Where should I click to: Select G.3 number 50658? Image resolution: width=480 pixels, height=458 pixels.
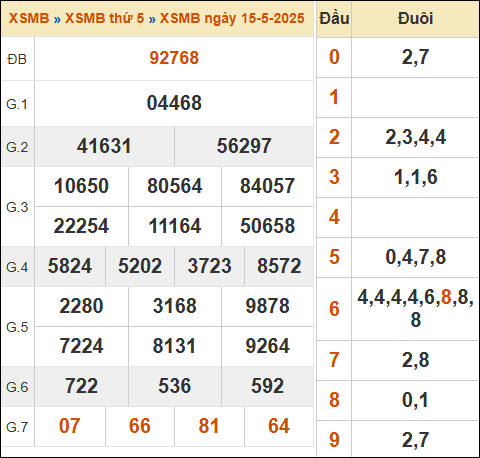click(x=268, y=226)
